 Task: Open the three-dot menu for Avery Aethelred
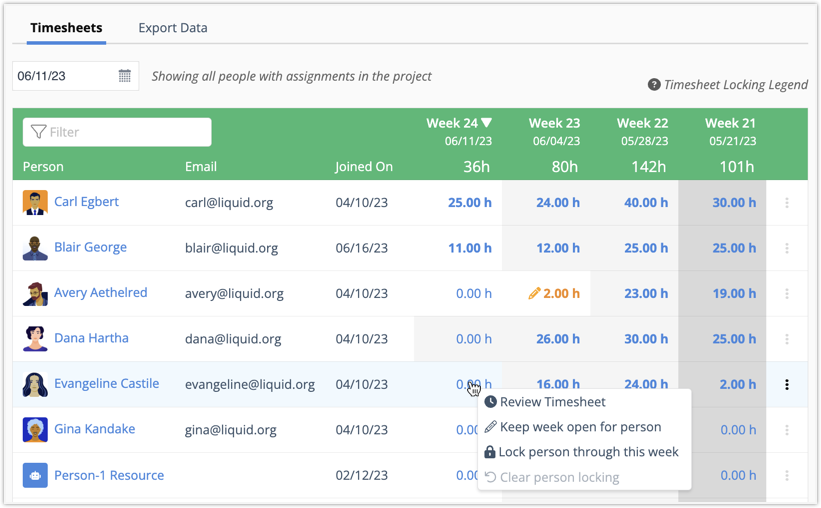[787, 294]
